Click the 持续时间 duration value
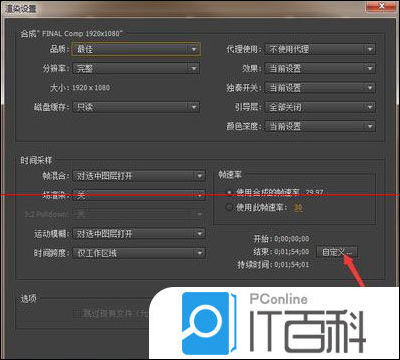This screenshot has height=360, width=400. tap(292, 265)
